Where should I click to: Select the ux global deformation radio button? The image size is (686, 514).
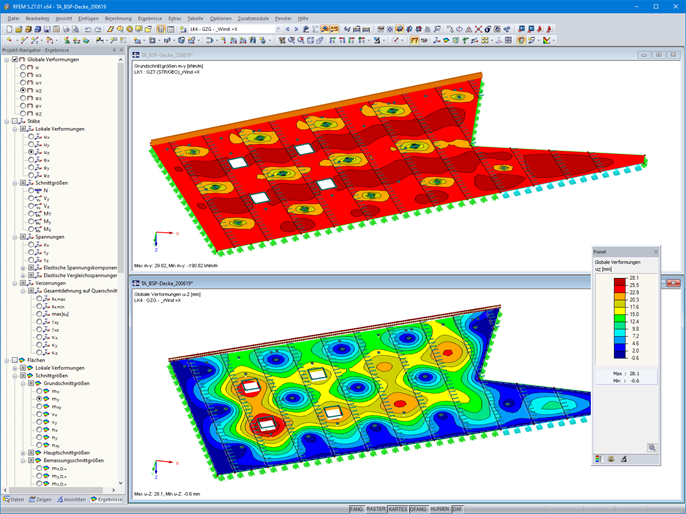[23, 75]
